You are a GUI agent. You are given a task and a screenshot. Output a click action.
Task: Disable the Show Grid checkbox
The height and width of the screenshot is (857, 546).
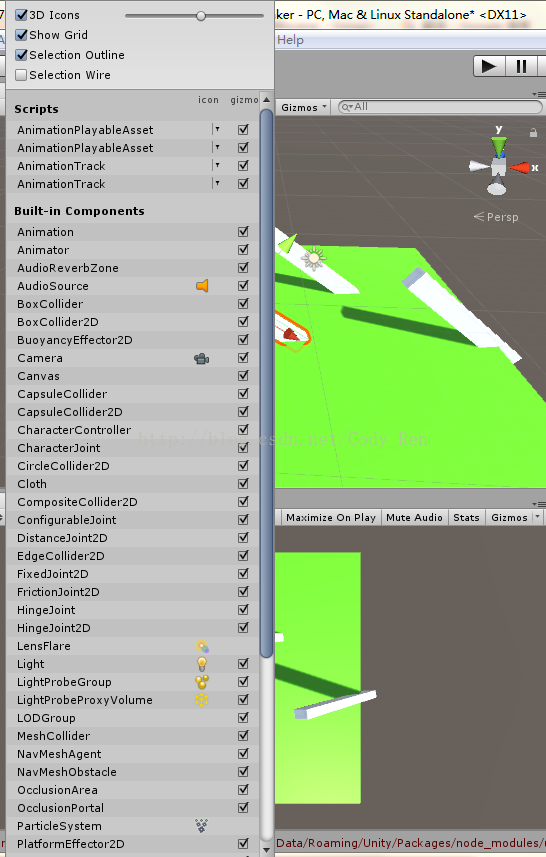(x=21, y=35)
